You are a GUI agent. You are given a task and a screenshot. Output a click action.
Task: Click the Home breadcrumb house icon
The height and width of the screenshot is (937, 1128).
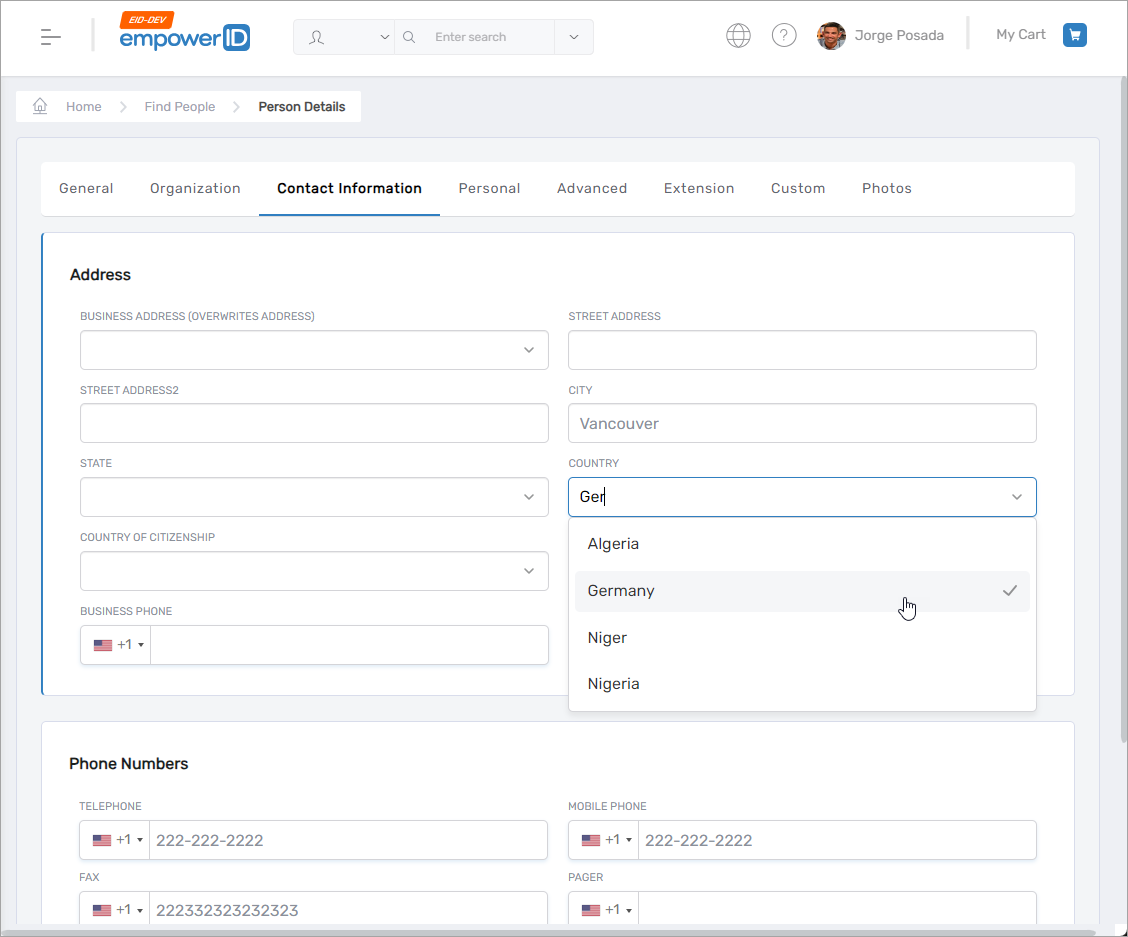pos(40,106)
